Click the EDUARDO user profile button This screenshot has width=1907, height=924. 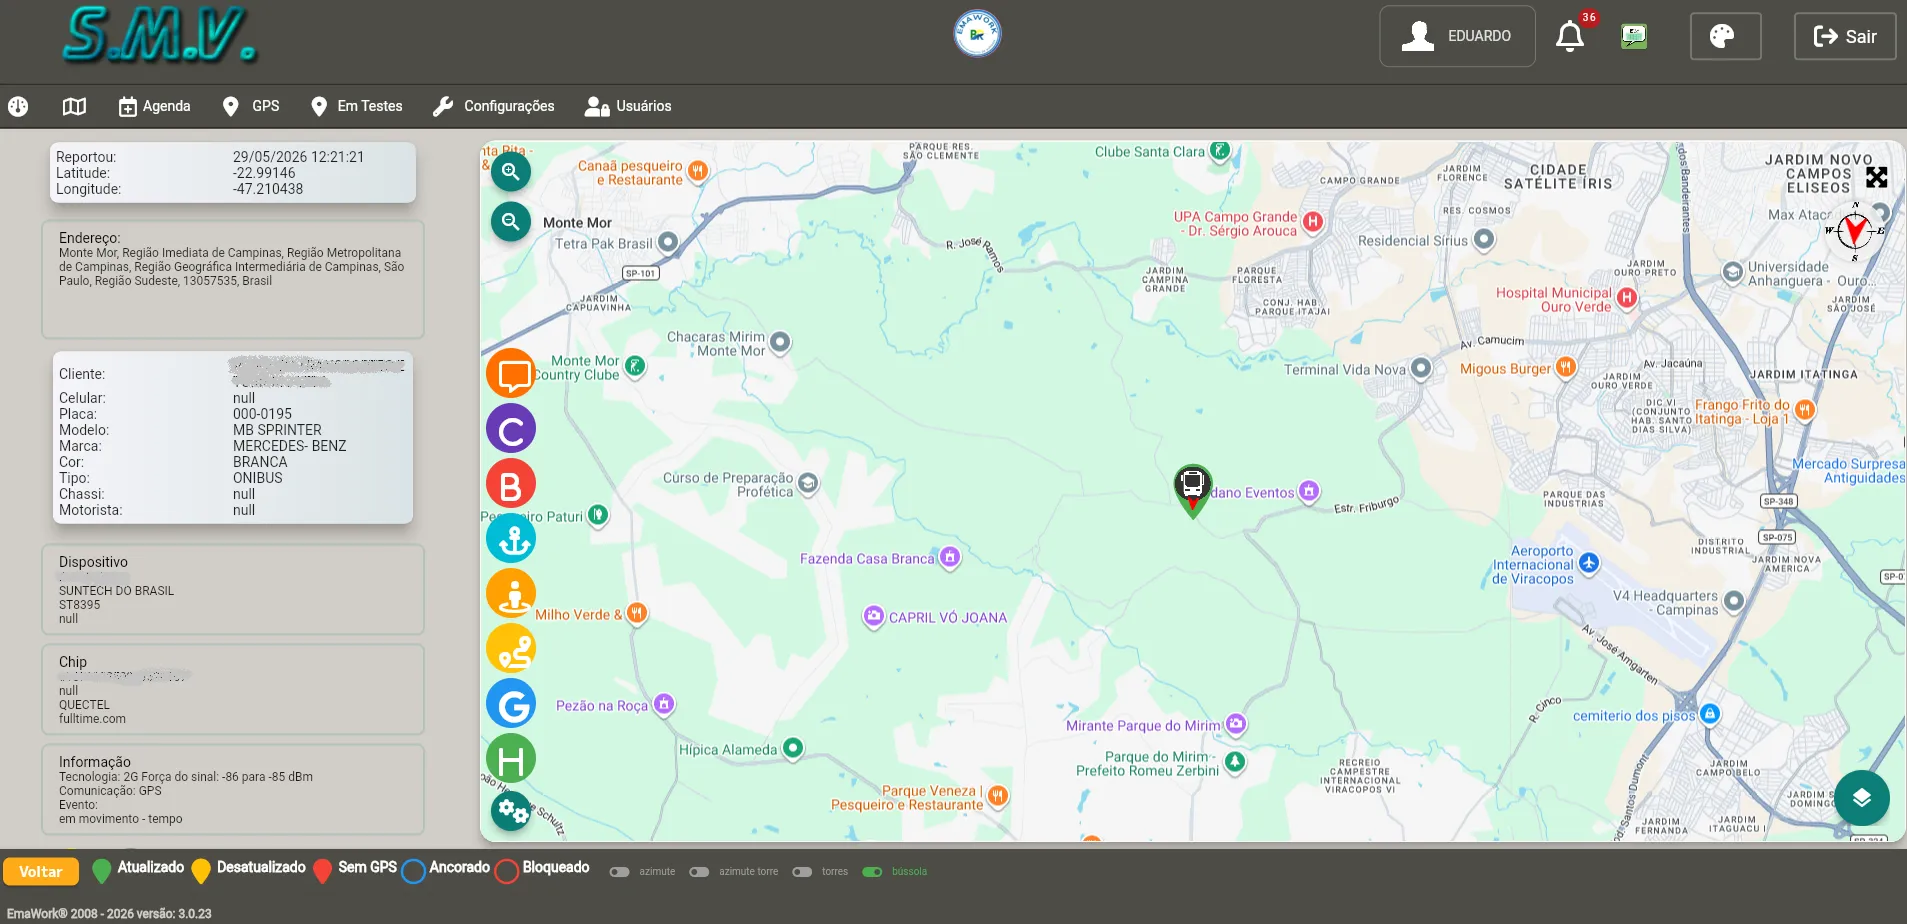click(x=1457, y=36)
